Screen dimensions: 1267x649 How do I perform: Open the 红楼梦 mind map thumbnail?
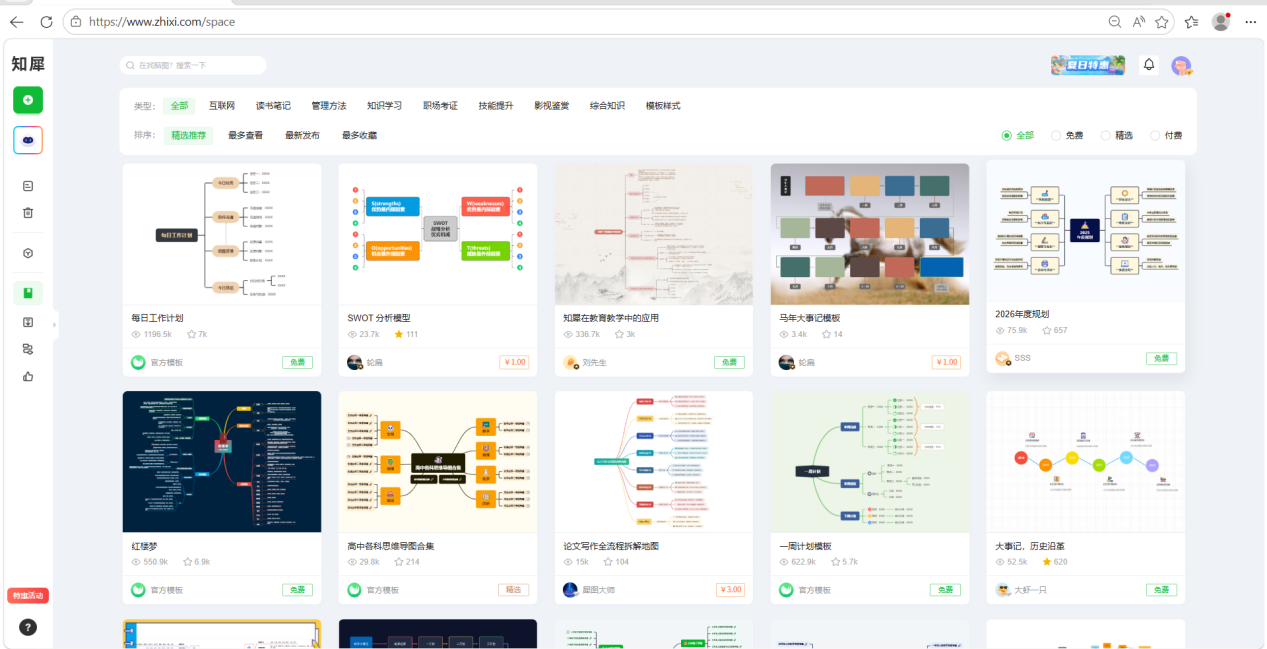[x=222, y=461]
